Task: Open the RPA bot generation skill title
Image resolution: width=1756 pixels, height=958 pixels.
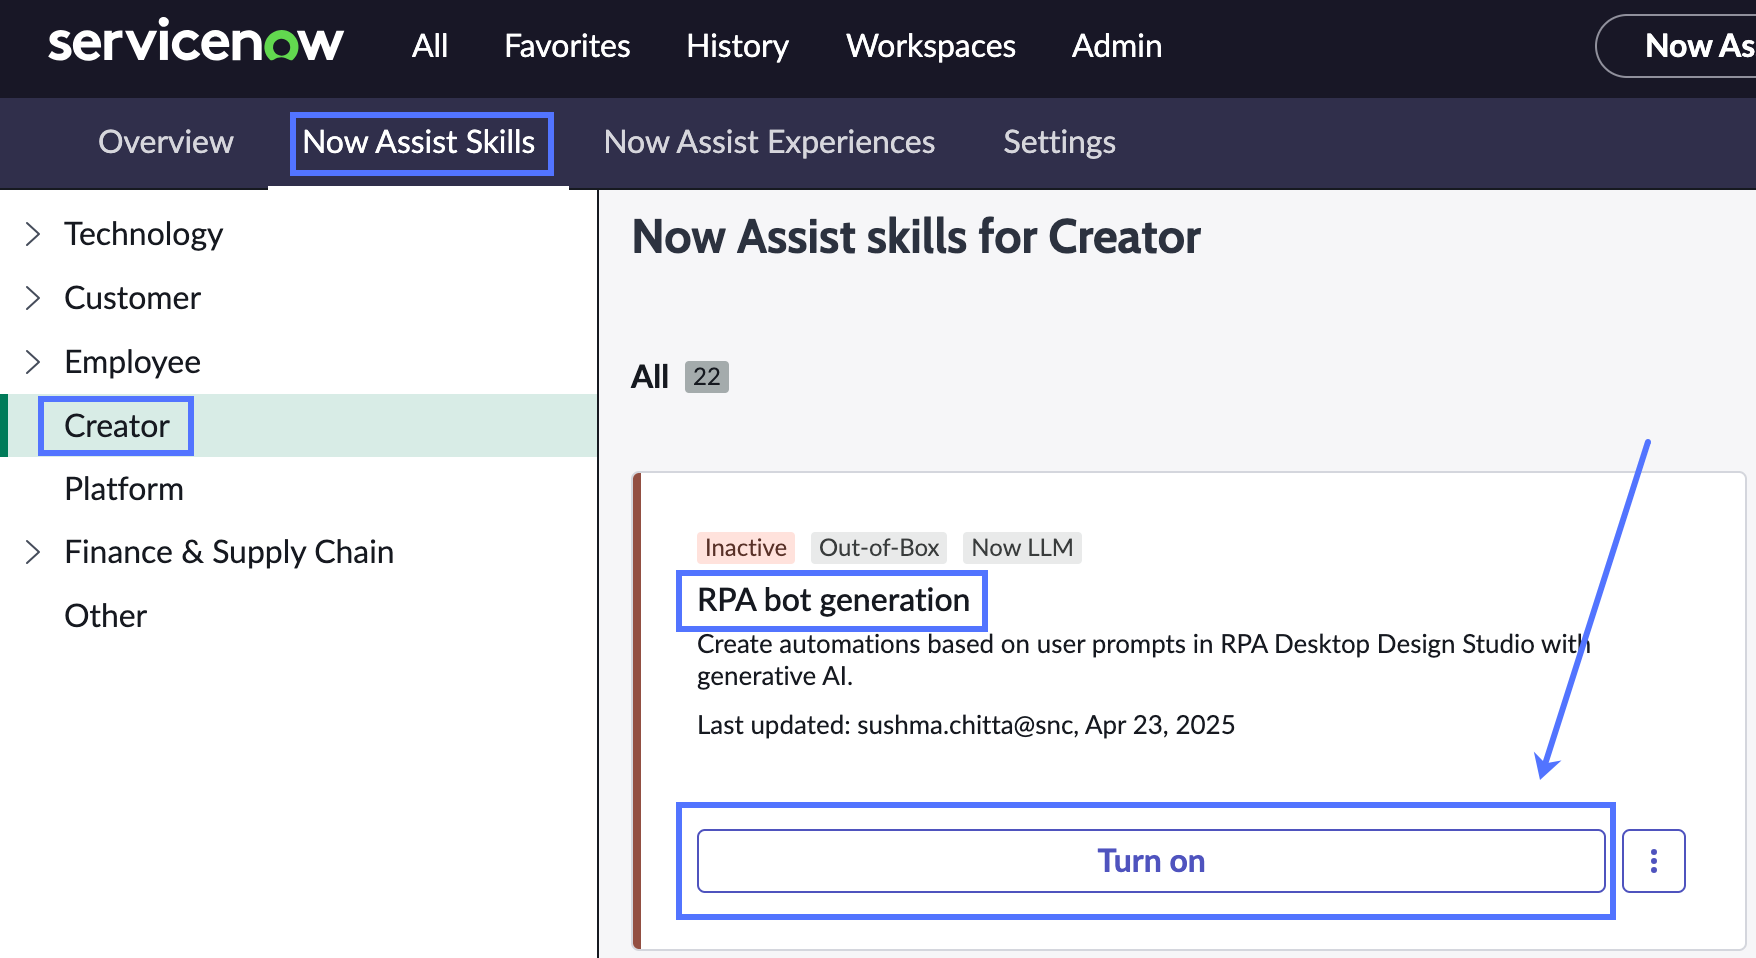Action: (x=833, y=600)
